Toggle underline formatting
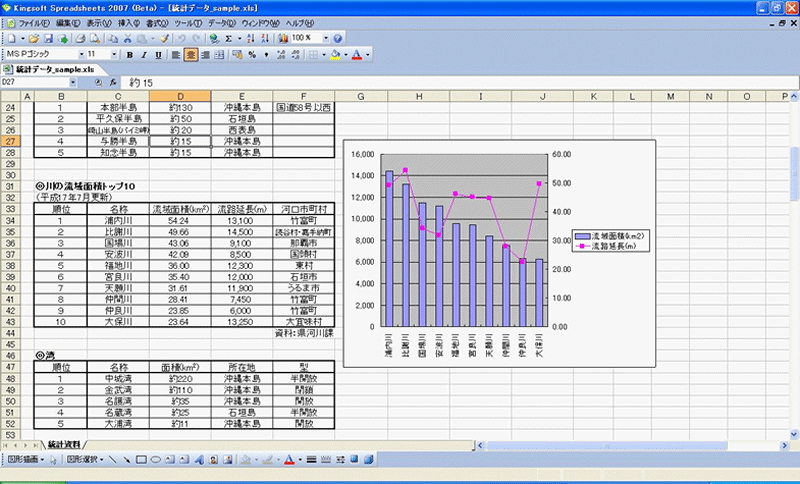 pos(158,55)
